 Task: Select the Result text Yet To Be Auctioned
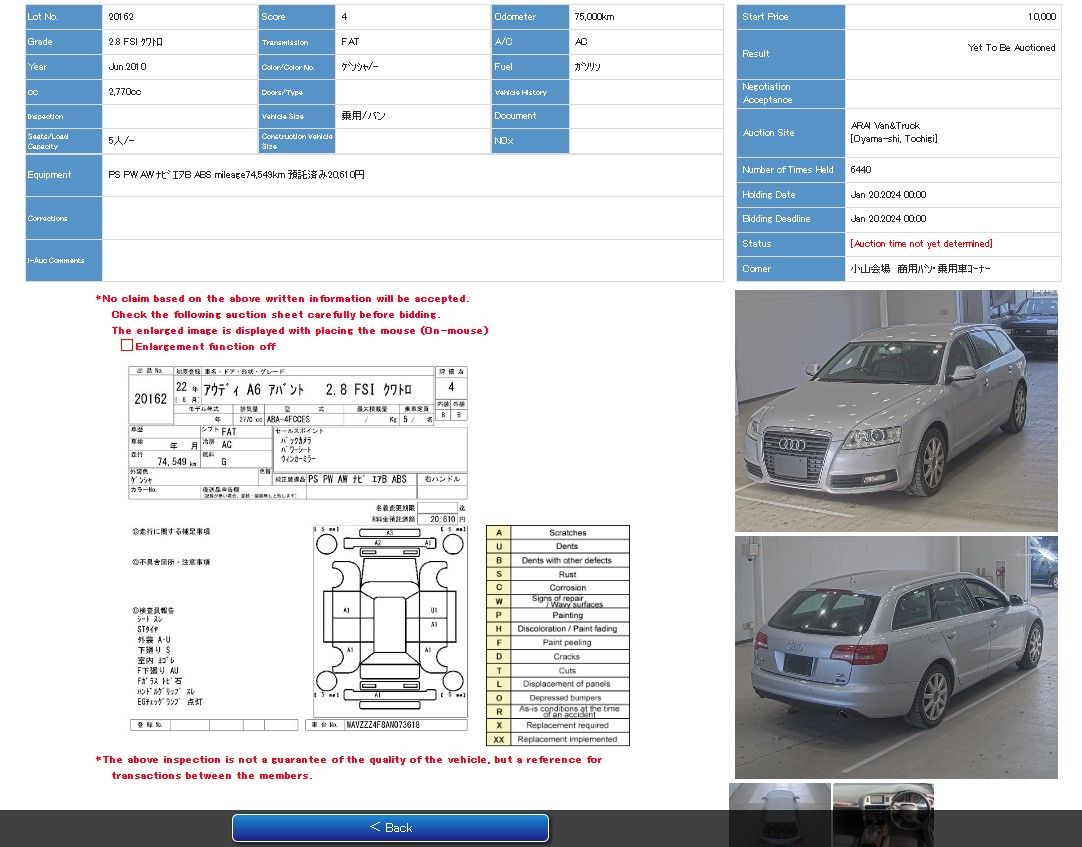(x=1011, y=48)
